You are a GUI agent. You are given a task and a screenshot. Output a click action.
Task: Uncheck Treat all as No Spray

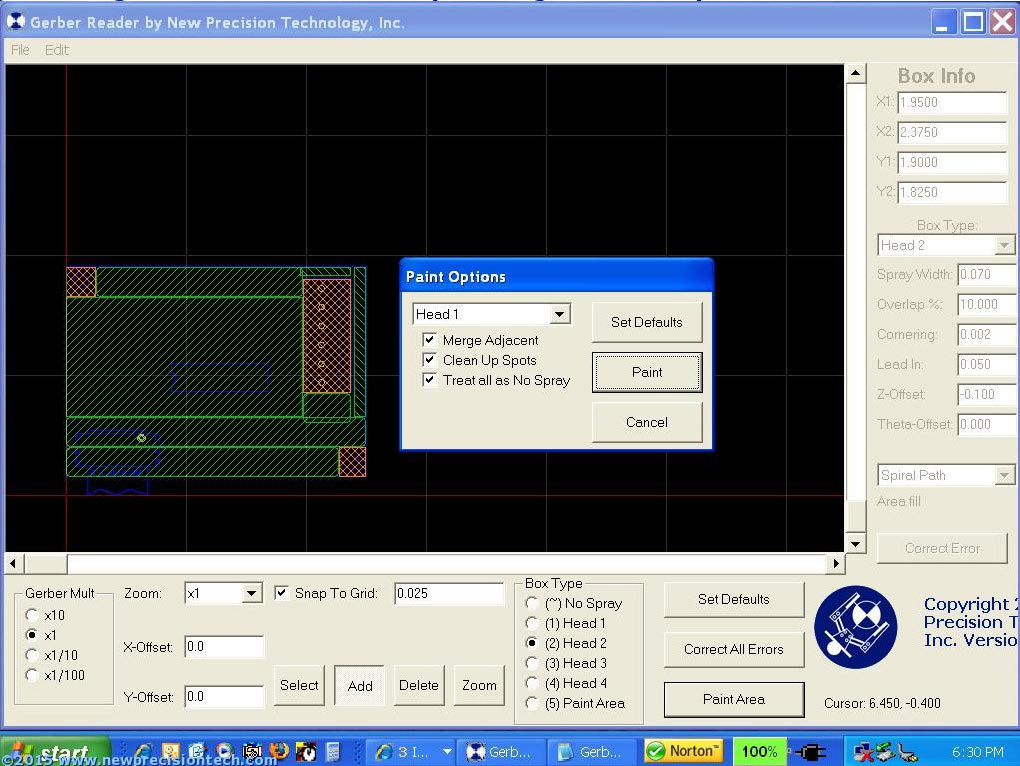[429, 380]
